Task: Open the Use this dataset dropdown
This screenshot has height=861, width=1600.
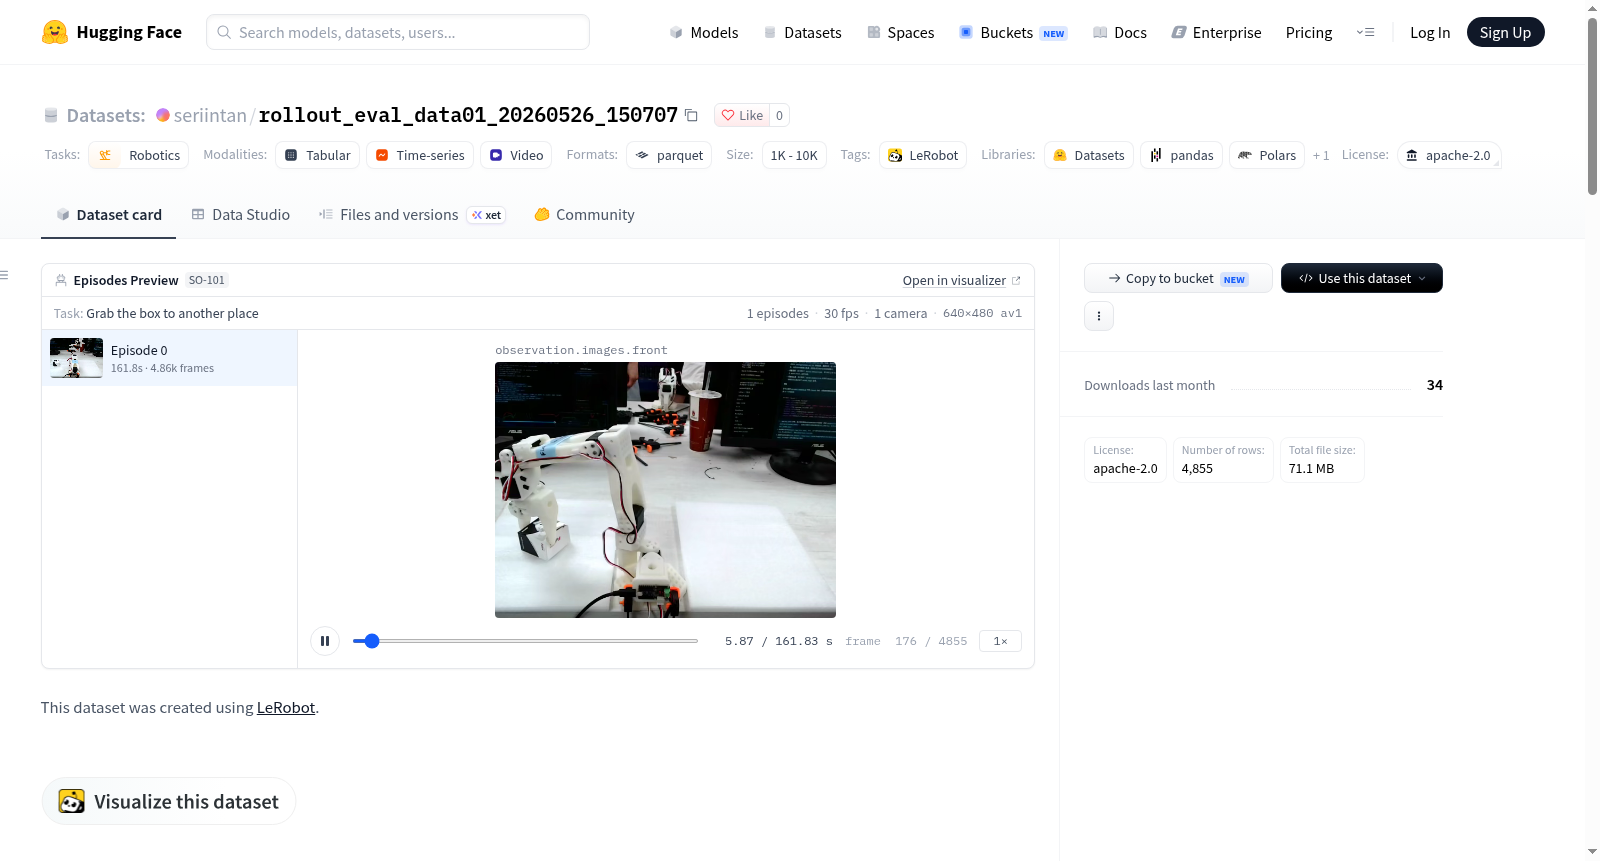Action: pyautogui.click(x=1362, y=278)
